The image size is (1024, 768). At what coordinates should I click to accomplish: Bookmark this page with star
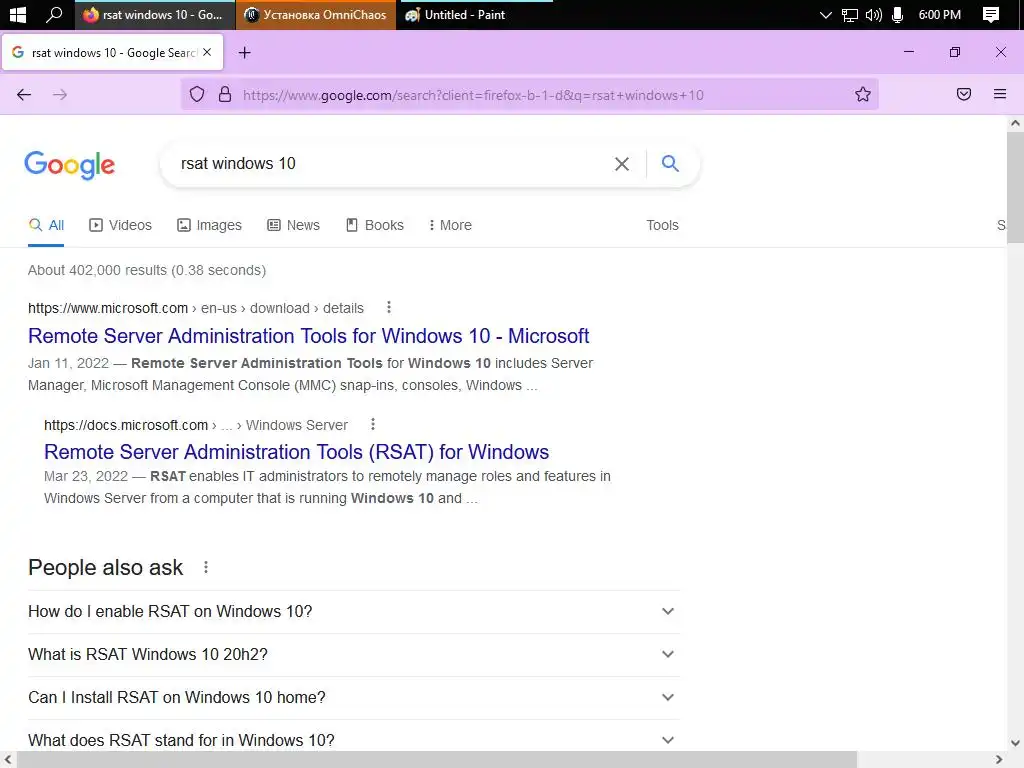tap(863, 95)
